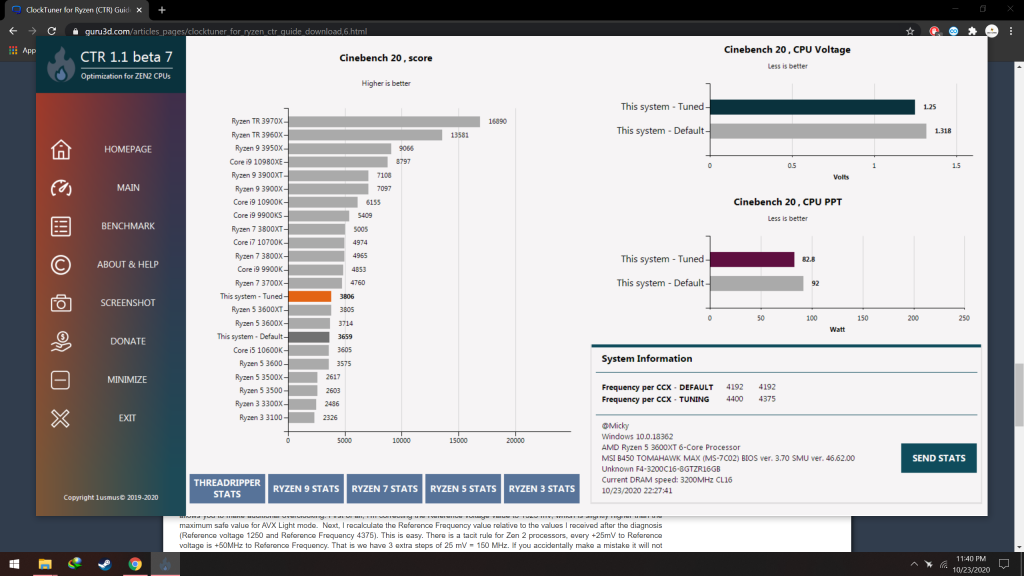This screenshot has height=576, width=1024.
Task: Open Steam from the taskbar
Action: pos(104,564)
